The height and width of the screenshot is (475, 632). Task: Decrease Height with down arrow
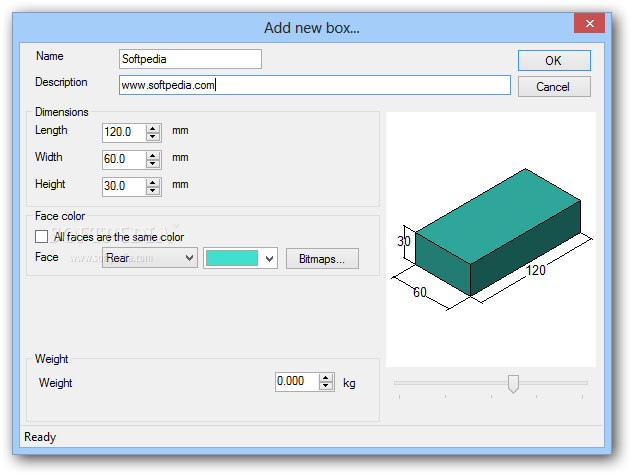[x=153, y=190]
